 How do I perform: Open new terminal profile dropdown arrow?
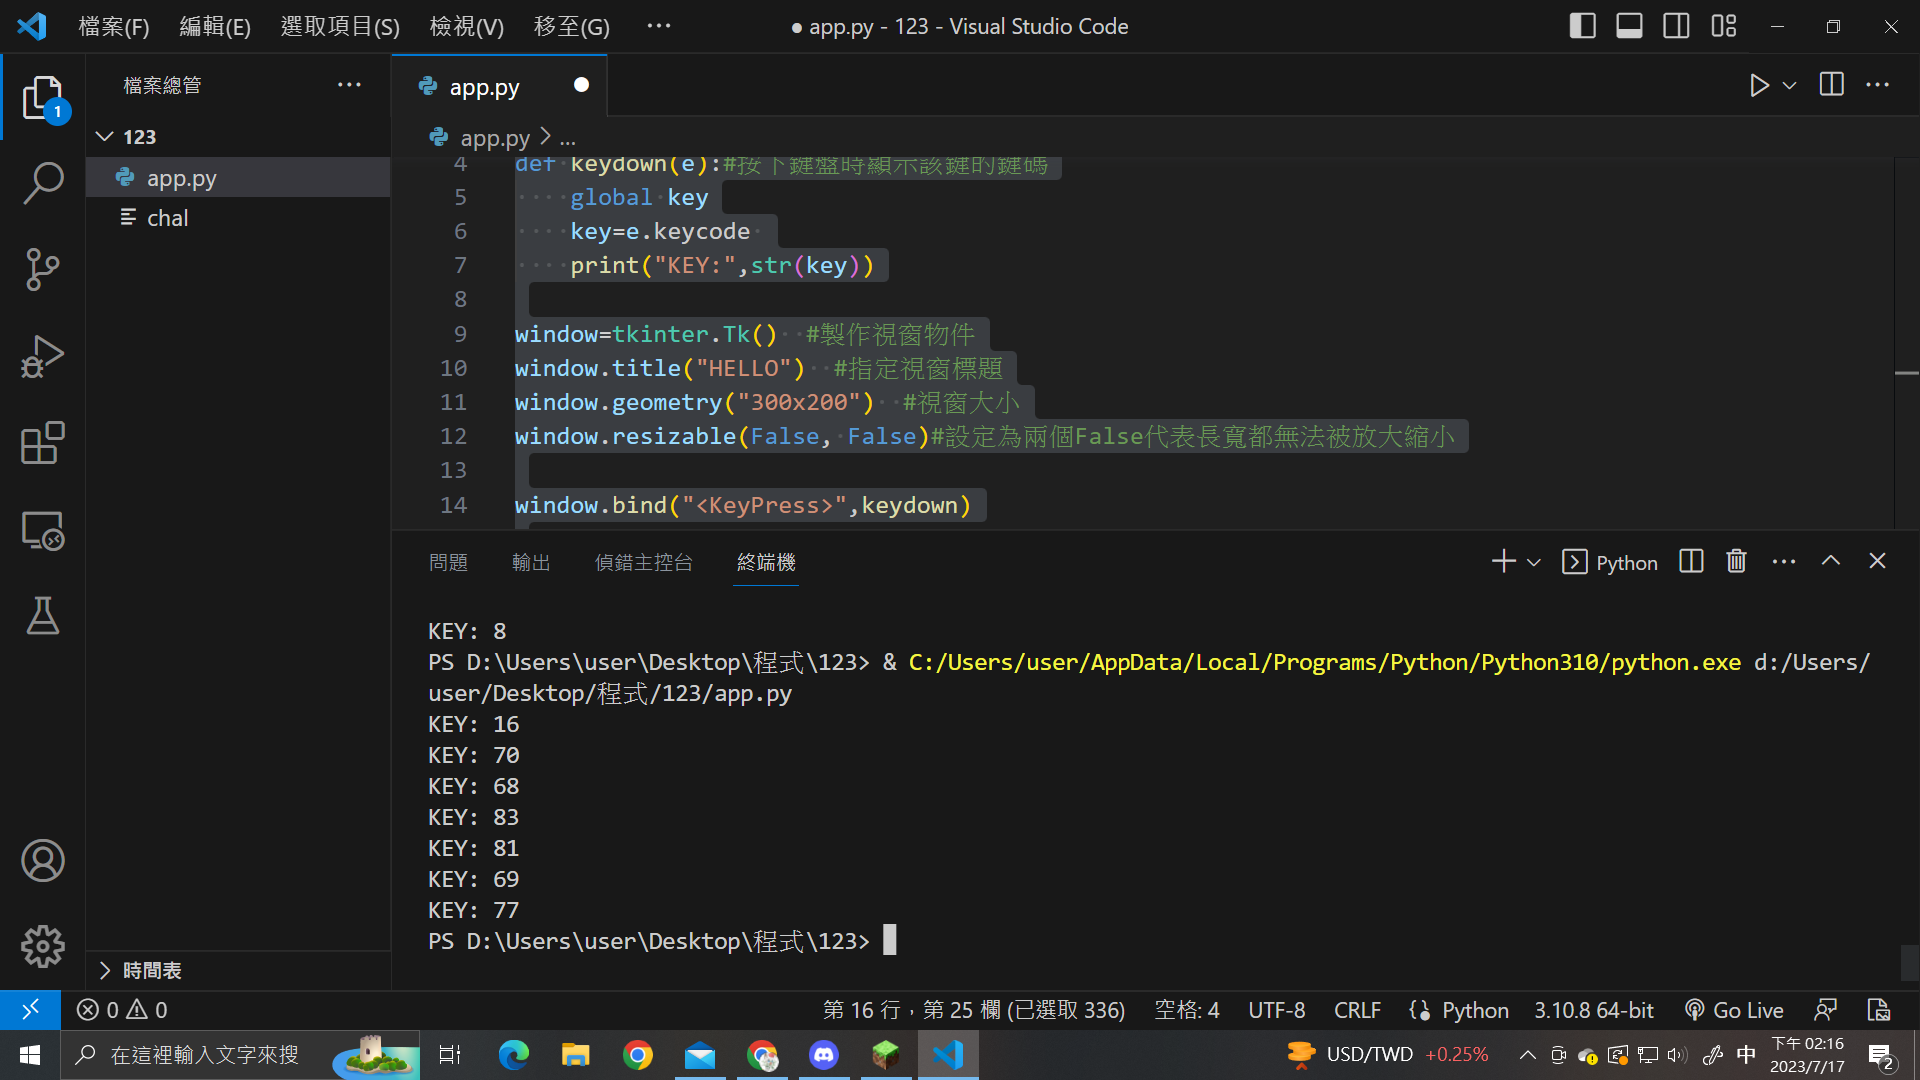tap(1534, 563)
